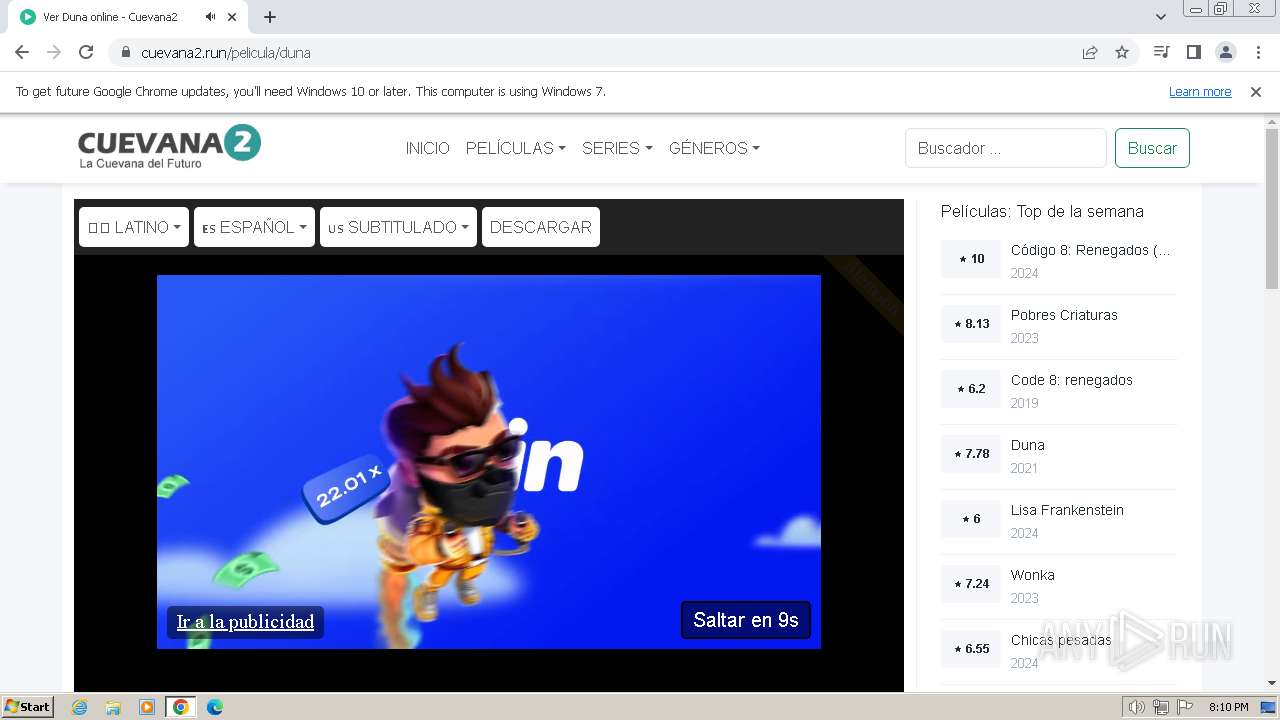1280x720 pixels.
Task: Click the 'Saltar en 9s' skip button
Action: click(x=746, y=620)
